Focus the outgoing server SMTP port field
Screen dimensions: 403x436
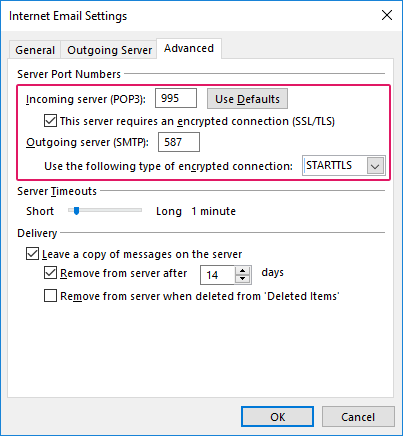coord(179,142)
